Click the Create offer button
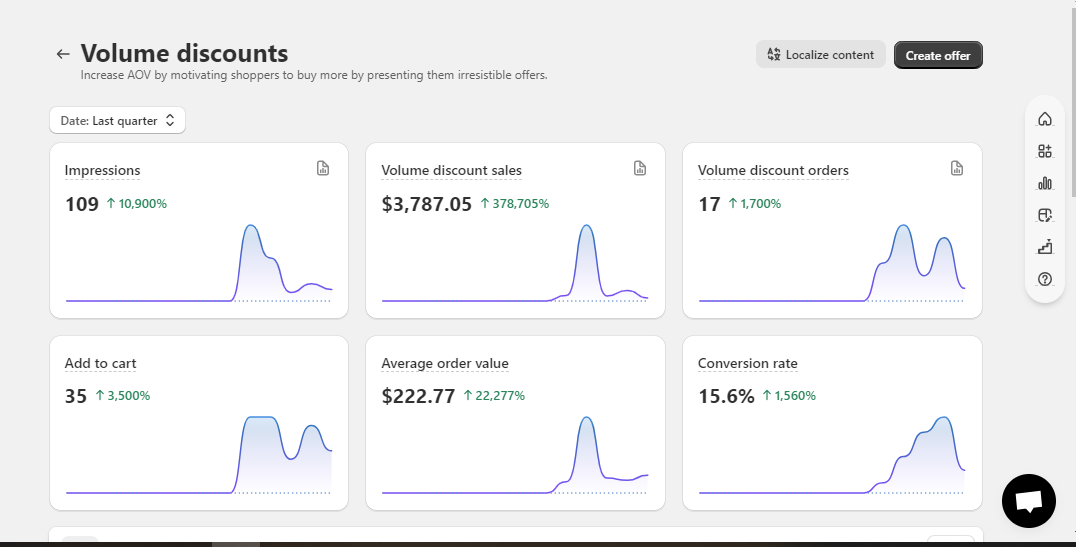 [x=938, y=55]
